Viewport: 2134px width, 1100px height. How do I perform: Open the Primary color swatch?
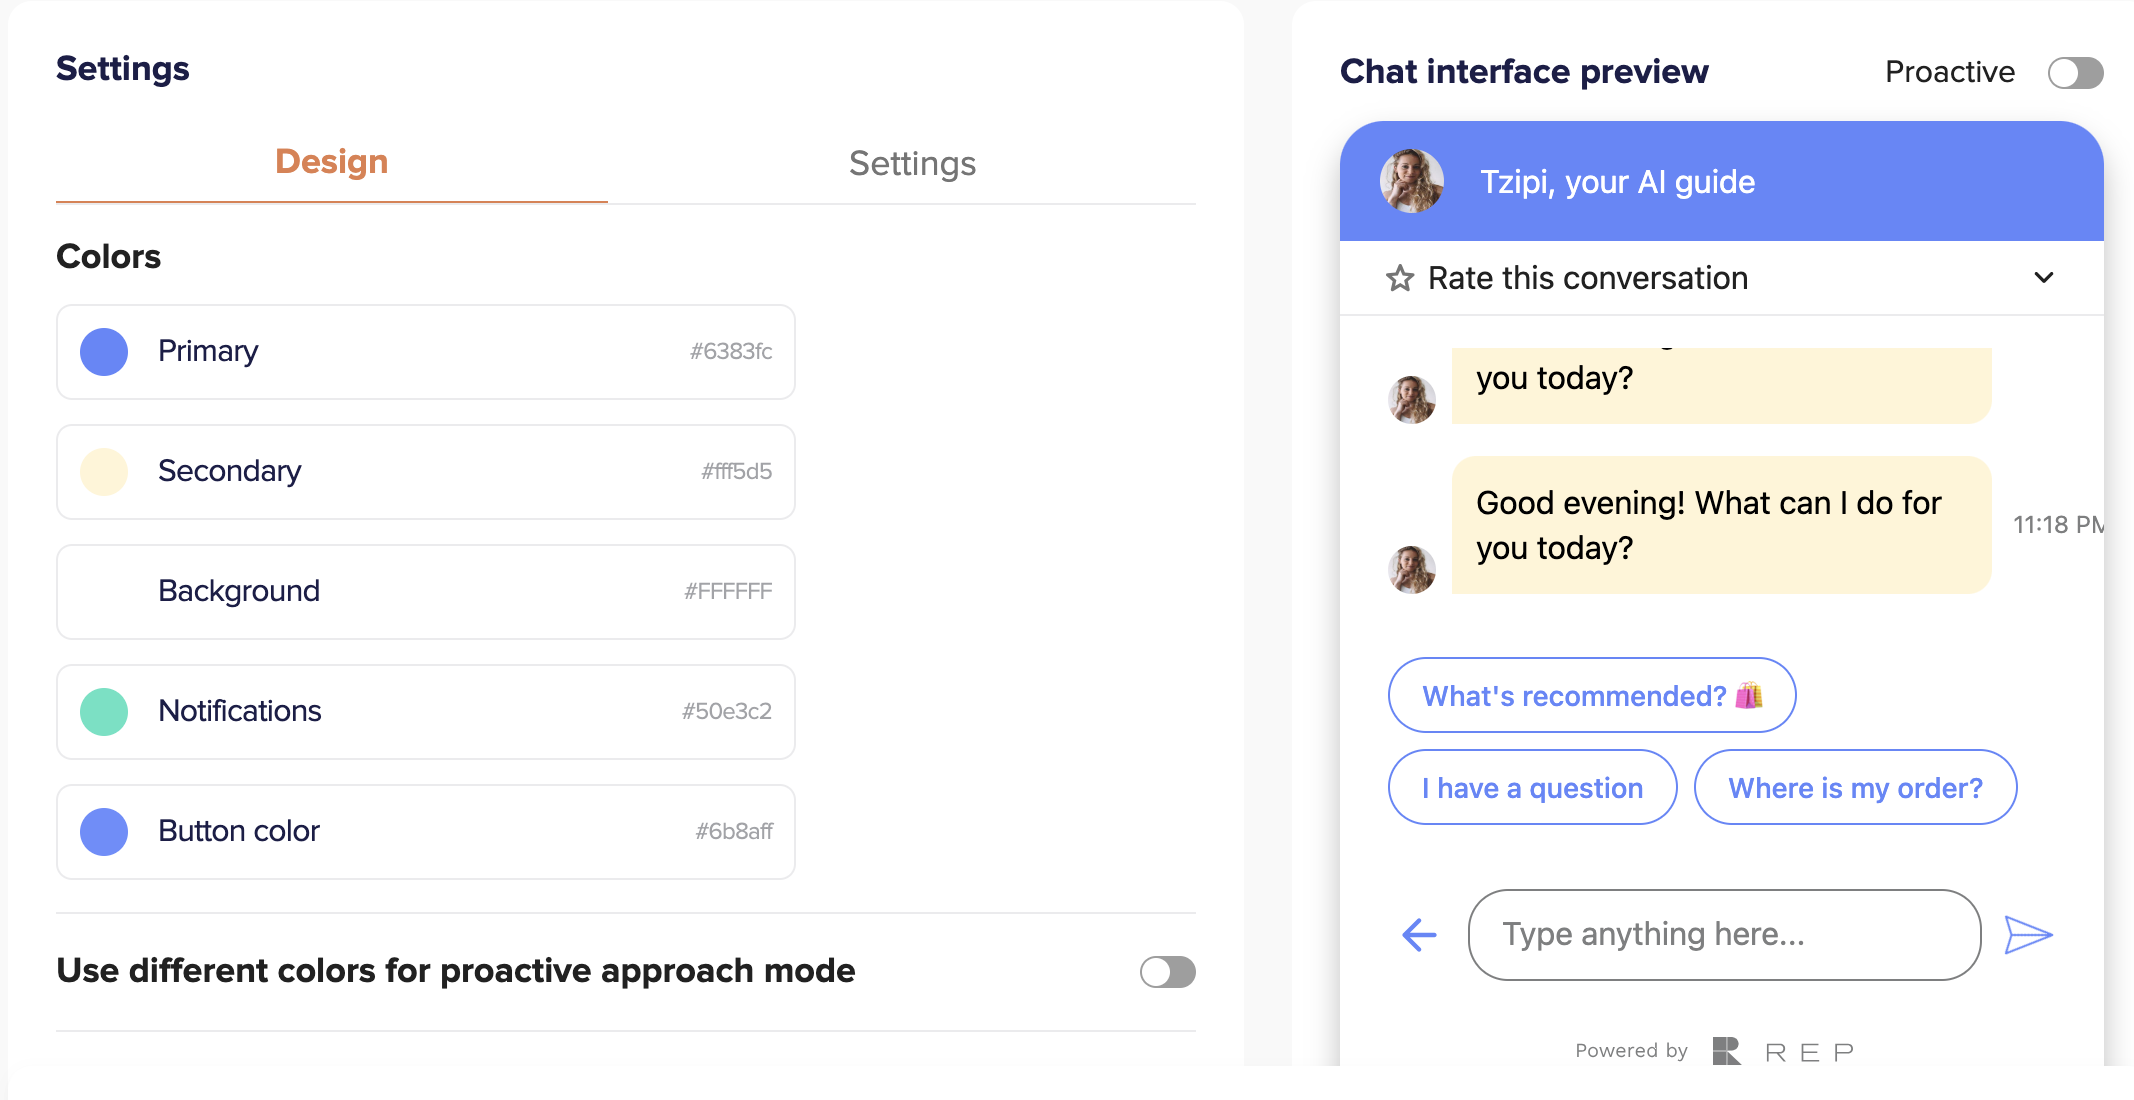tap(104, 352)
